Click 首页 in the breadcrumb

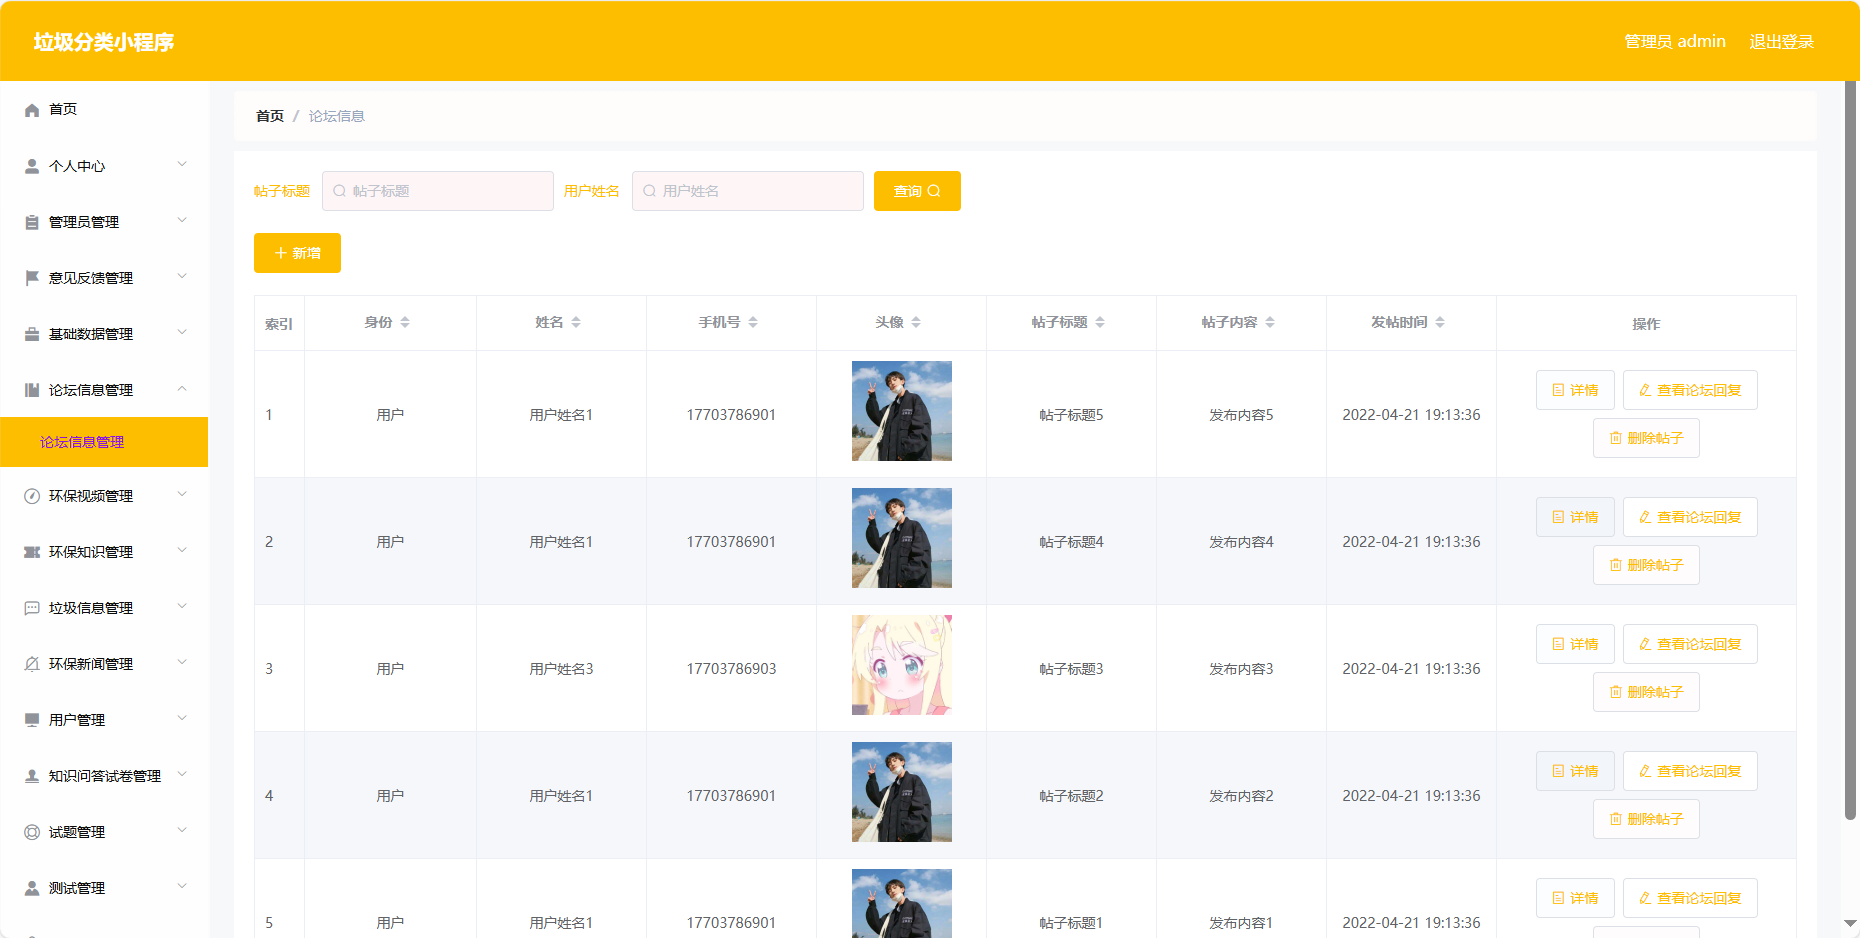(270, 116)
